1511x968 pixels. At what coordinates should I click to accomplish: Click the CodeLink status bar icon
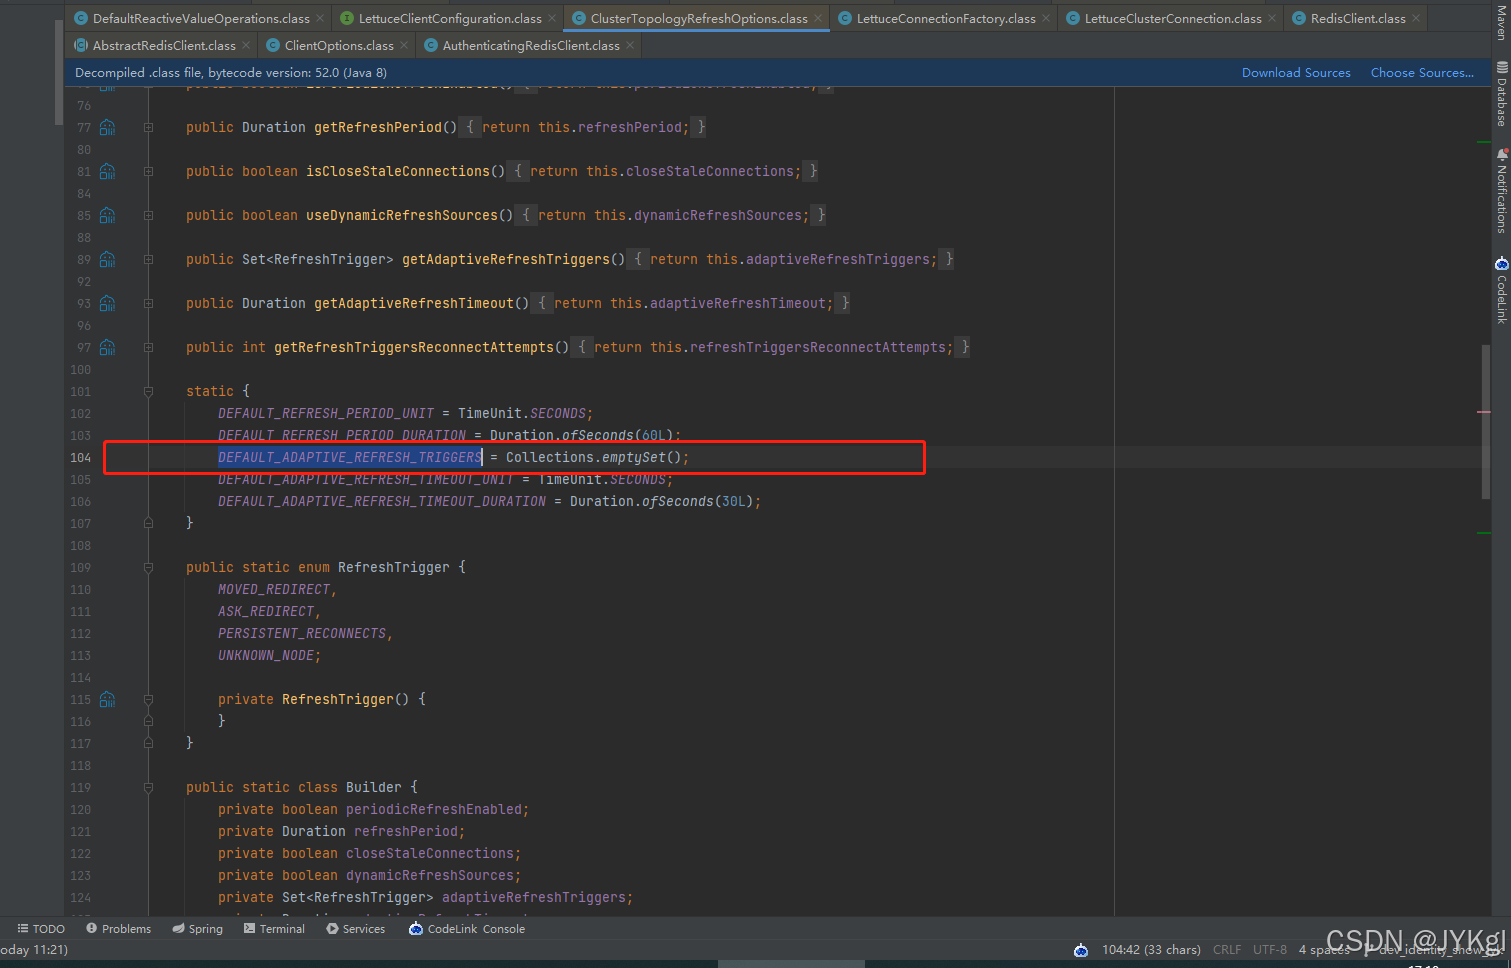click(x=1081, y=950)
